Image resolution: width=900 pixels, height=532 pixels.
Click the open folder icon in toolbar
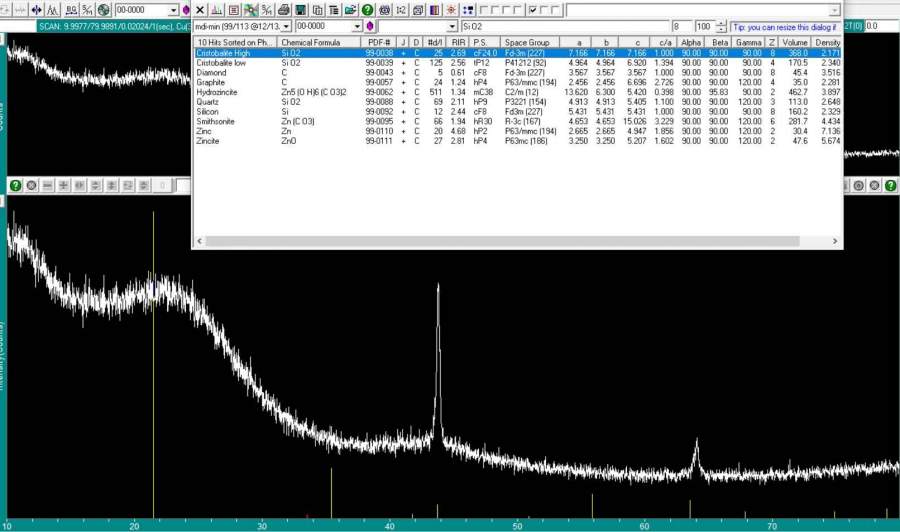351,10
